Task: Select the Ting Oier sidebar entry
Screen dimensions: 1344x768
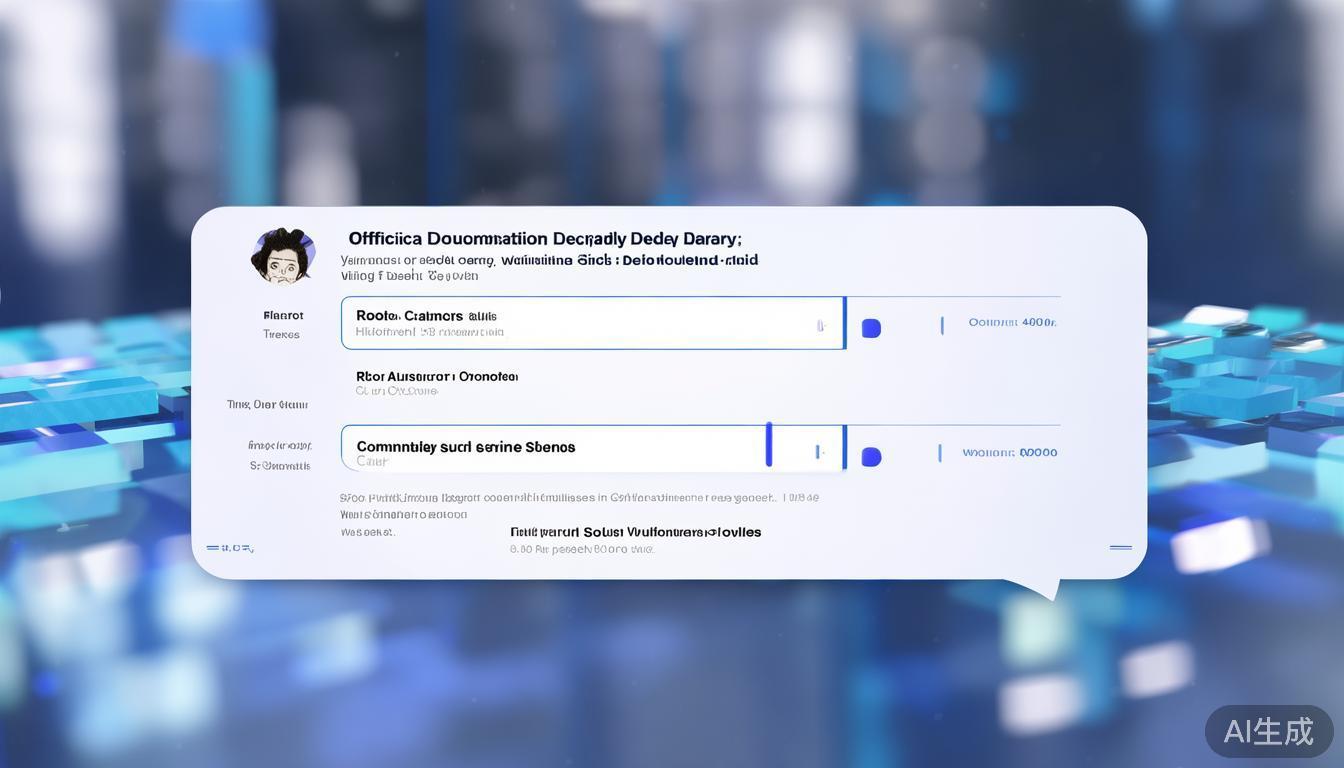Action: pyautogui.click(x=267, y=405)
